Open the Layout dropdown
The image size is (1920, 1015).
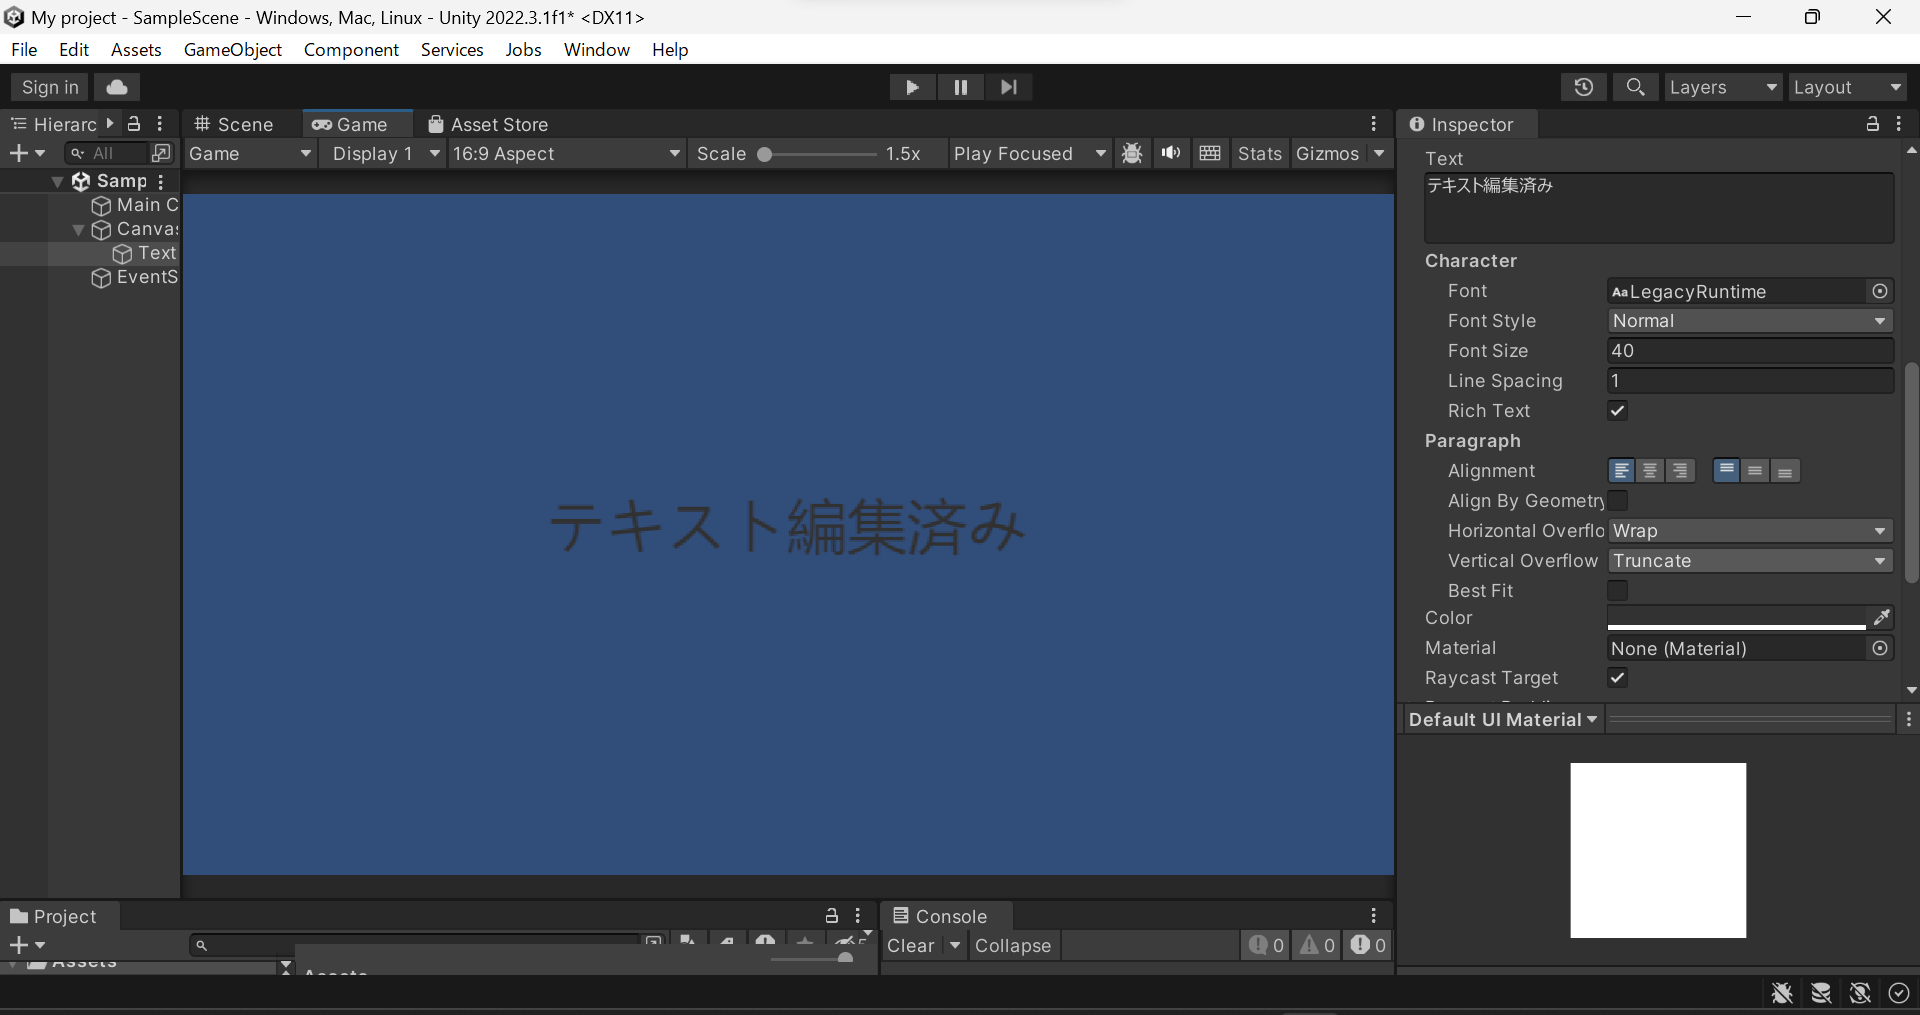(1848, 87)
